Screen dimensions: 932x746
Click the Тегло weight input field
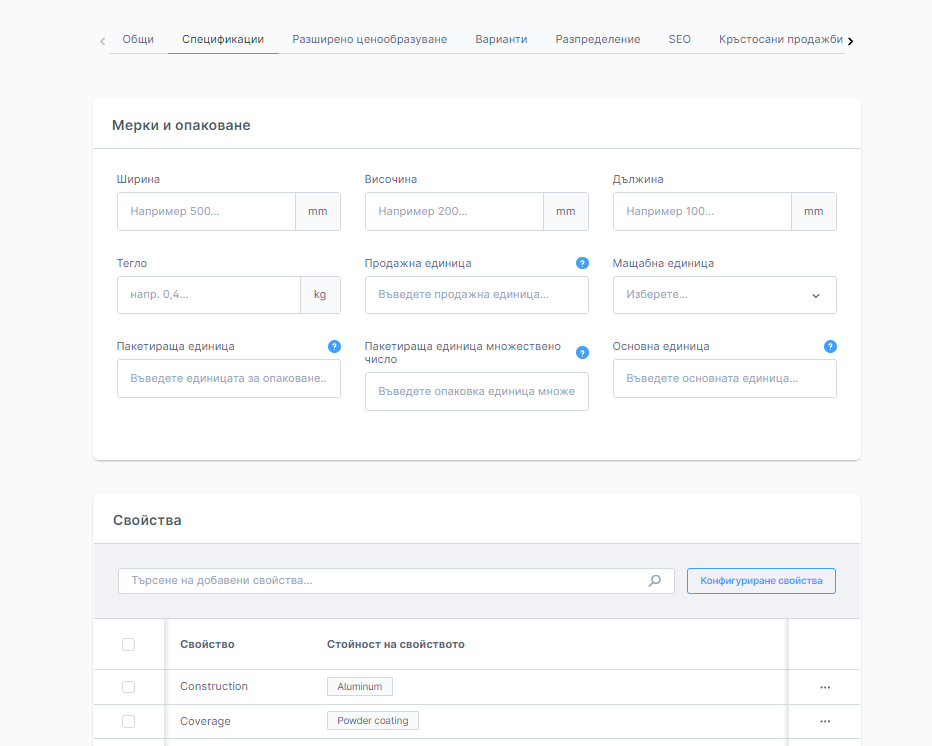(209, 295)
